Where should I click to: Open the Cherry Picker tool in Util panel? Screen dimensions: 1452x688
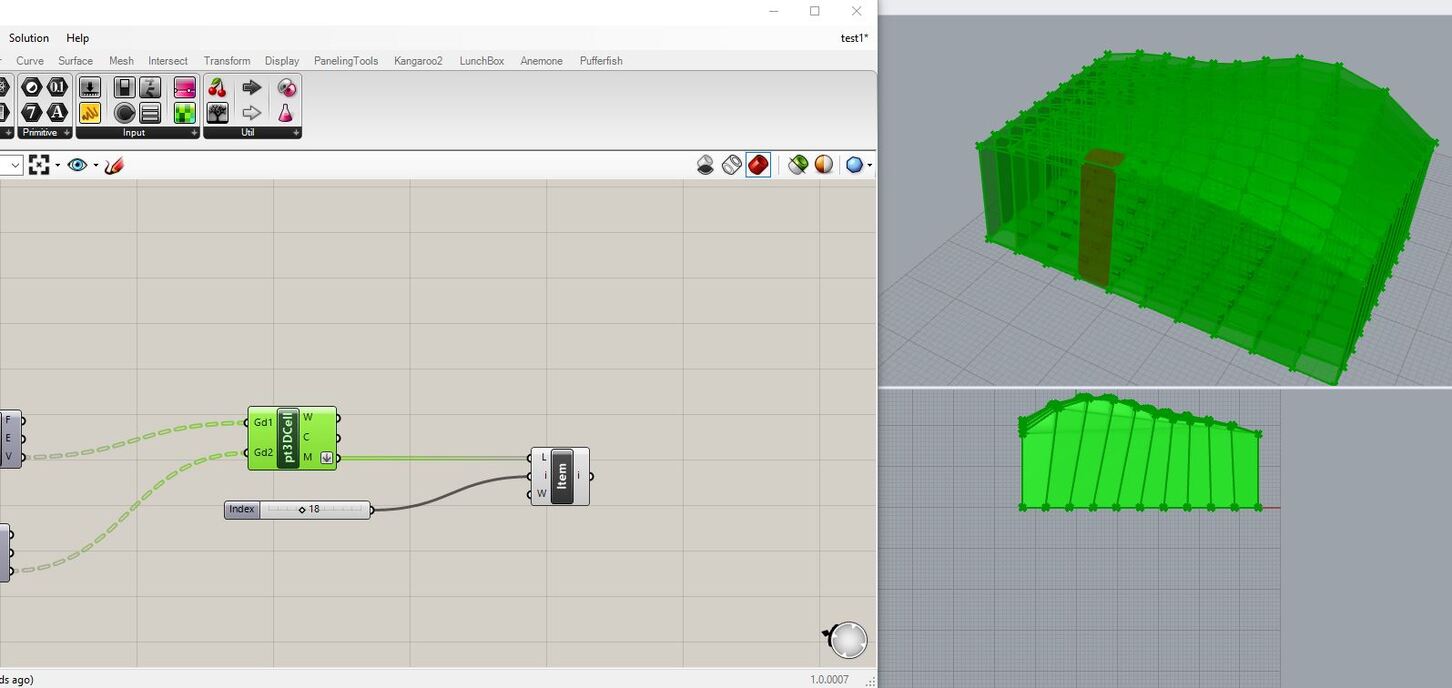pos(217,89)
